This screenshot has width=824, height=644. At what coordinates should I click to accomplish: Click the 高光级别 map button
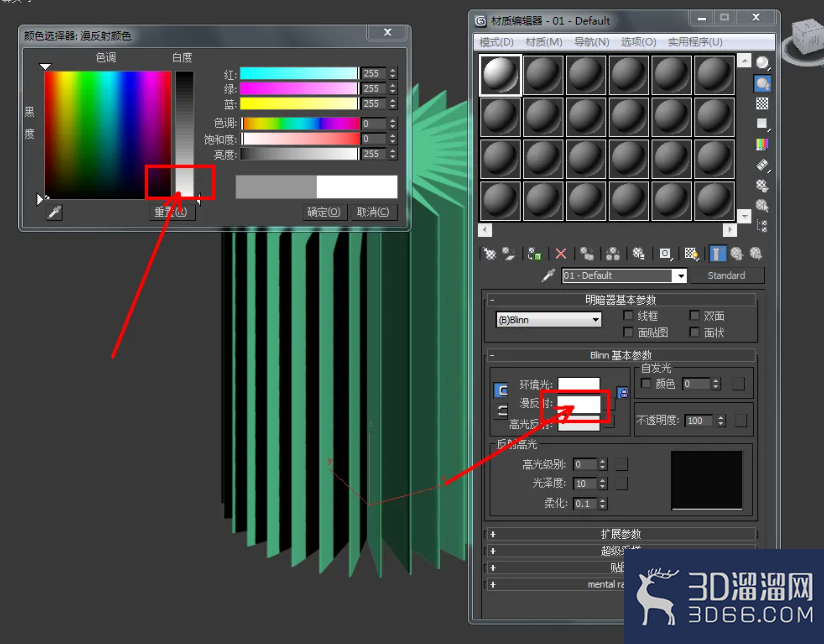point(622,464)
